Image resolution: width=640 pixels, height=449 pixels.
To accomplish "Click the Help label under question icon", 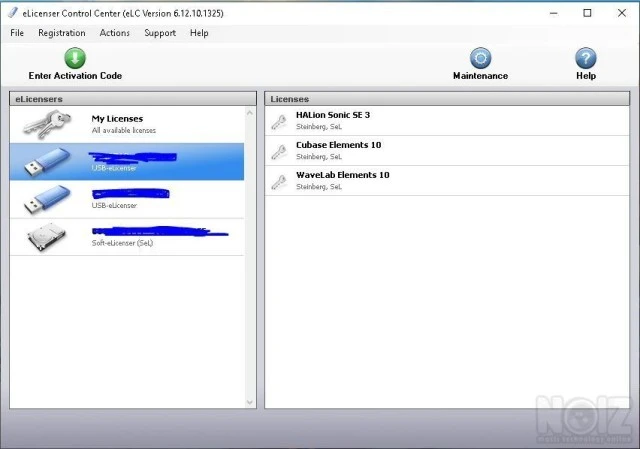I will coord(586,76).
